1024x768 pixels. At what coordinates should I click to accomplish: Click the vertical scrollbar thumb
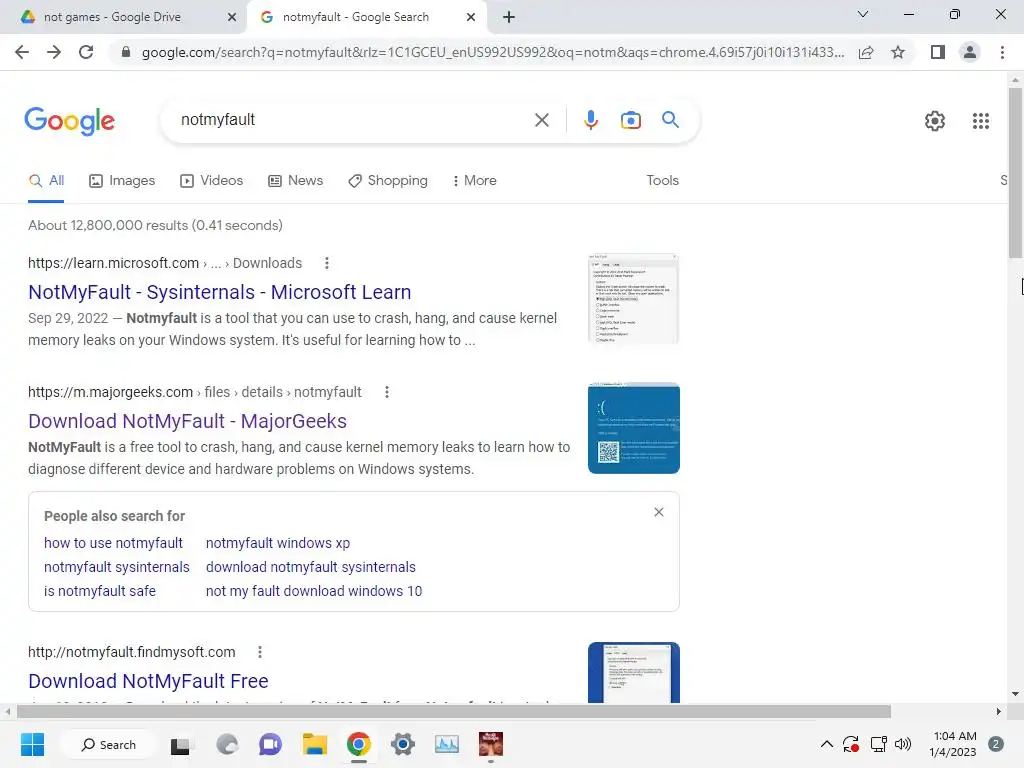pos(1015,172)
